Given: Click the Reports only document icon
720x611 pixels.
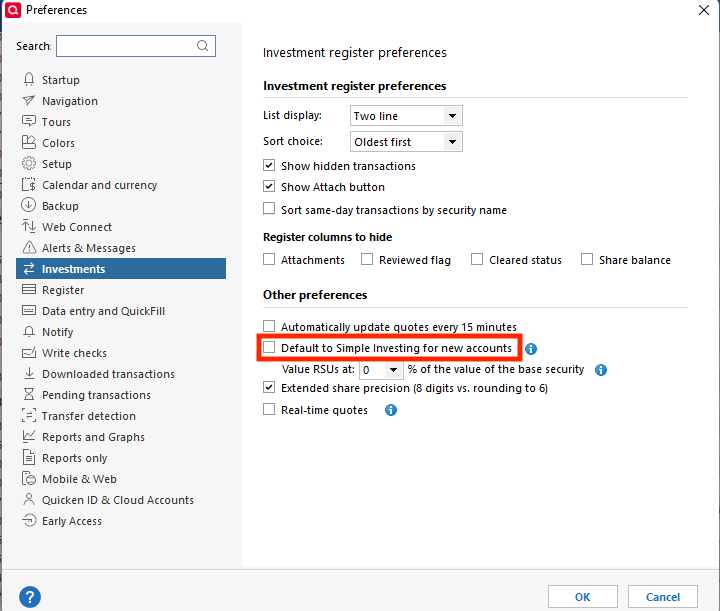Looking at the screenshot, I should click(x=29, y=457).
